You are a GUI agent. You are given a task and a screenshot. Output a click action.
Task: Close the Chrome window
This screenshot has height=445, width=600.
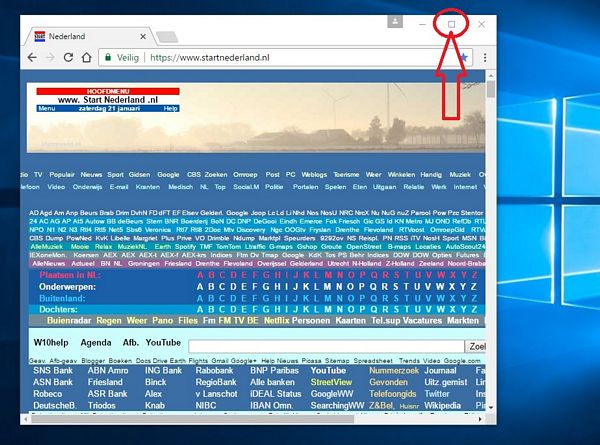pos(481,24)
